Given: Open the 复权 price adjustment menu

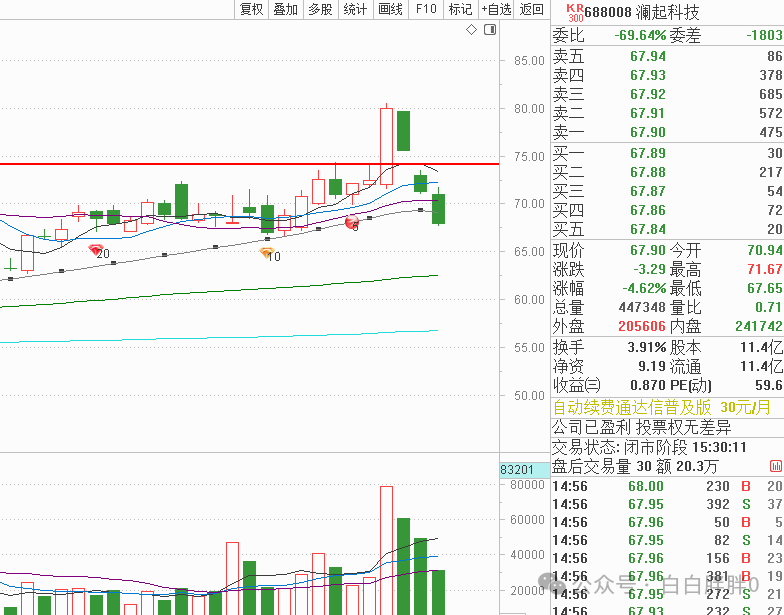Looking at the screenshot, I should [252, 9].
